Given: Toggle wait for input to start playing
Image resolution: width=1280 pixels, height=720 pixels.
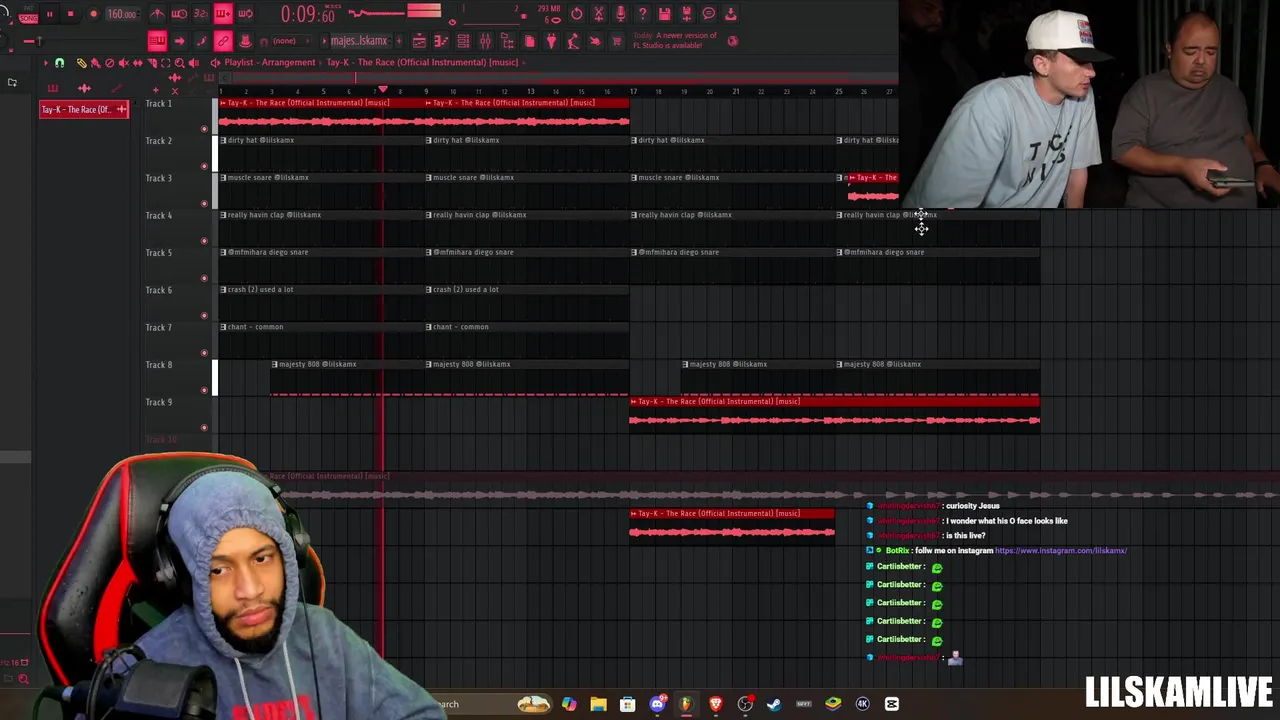Looking at the screenshot, I should (179, 14).
